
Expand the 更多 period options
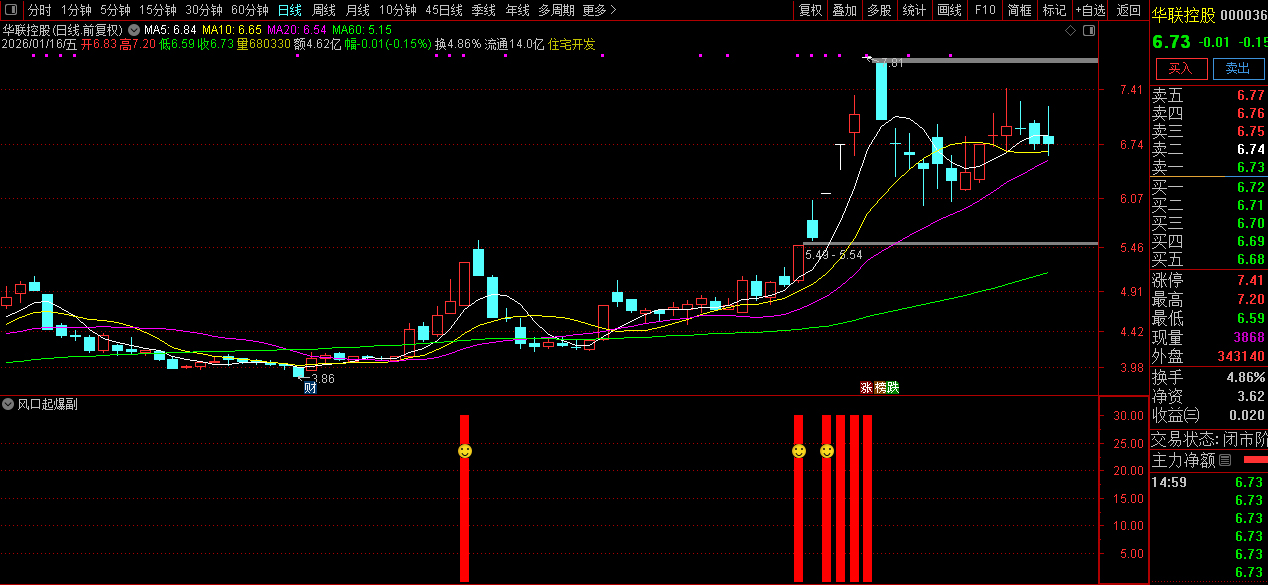(599, 10)
